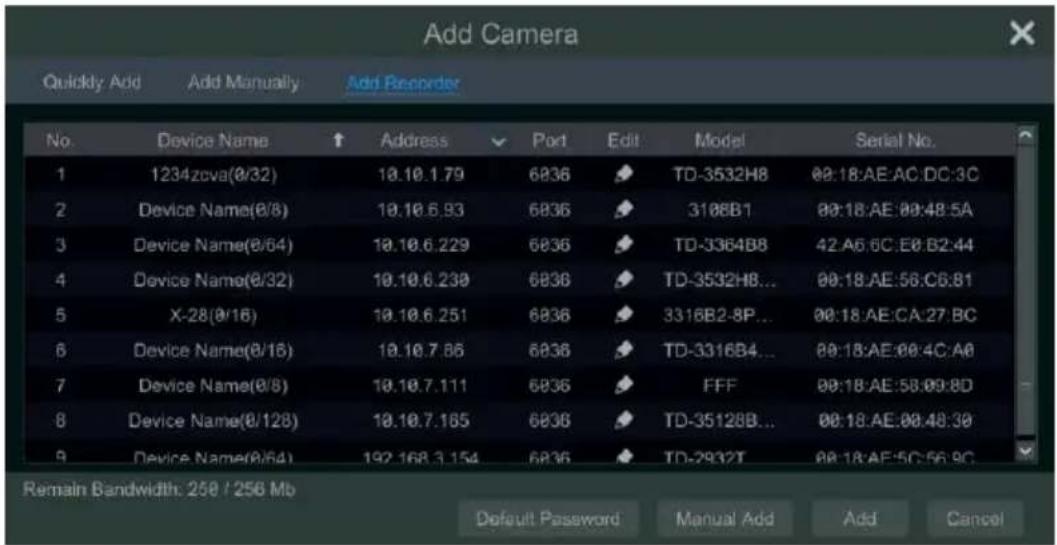Image resolution: width=1057 pixels, height=545 pixels.
Task: Select address 10.10.7.86
Action: [421, 351]
